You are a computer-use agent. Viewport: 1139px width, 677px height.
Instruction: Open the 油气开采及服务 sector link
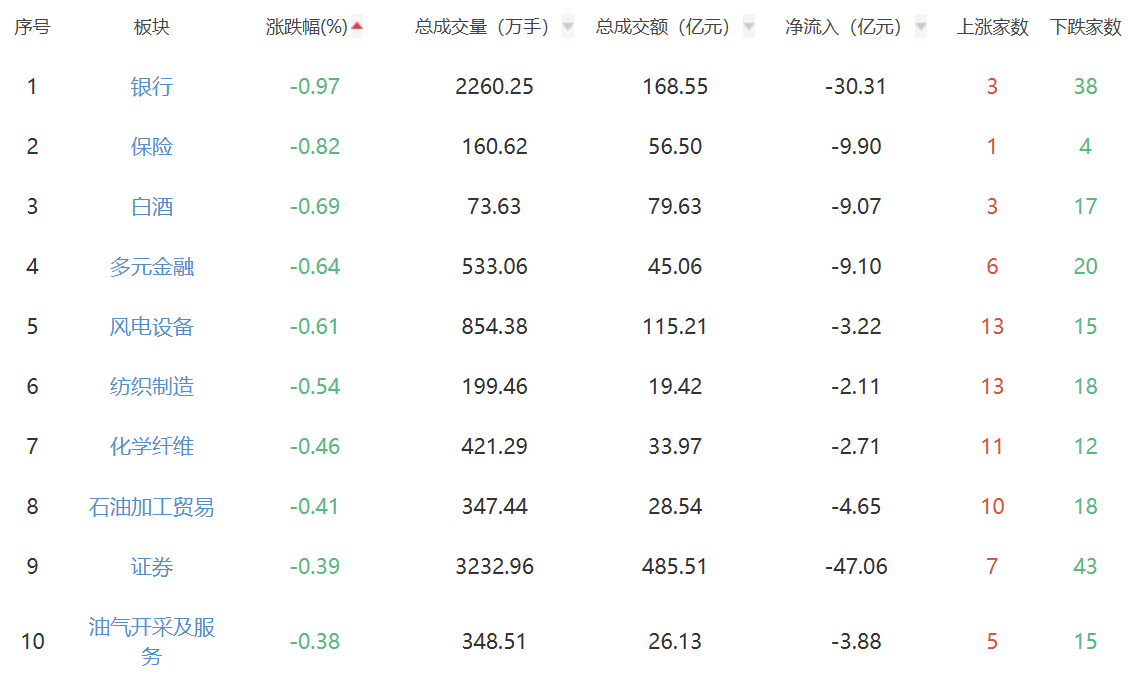click(152, 641)
